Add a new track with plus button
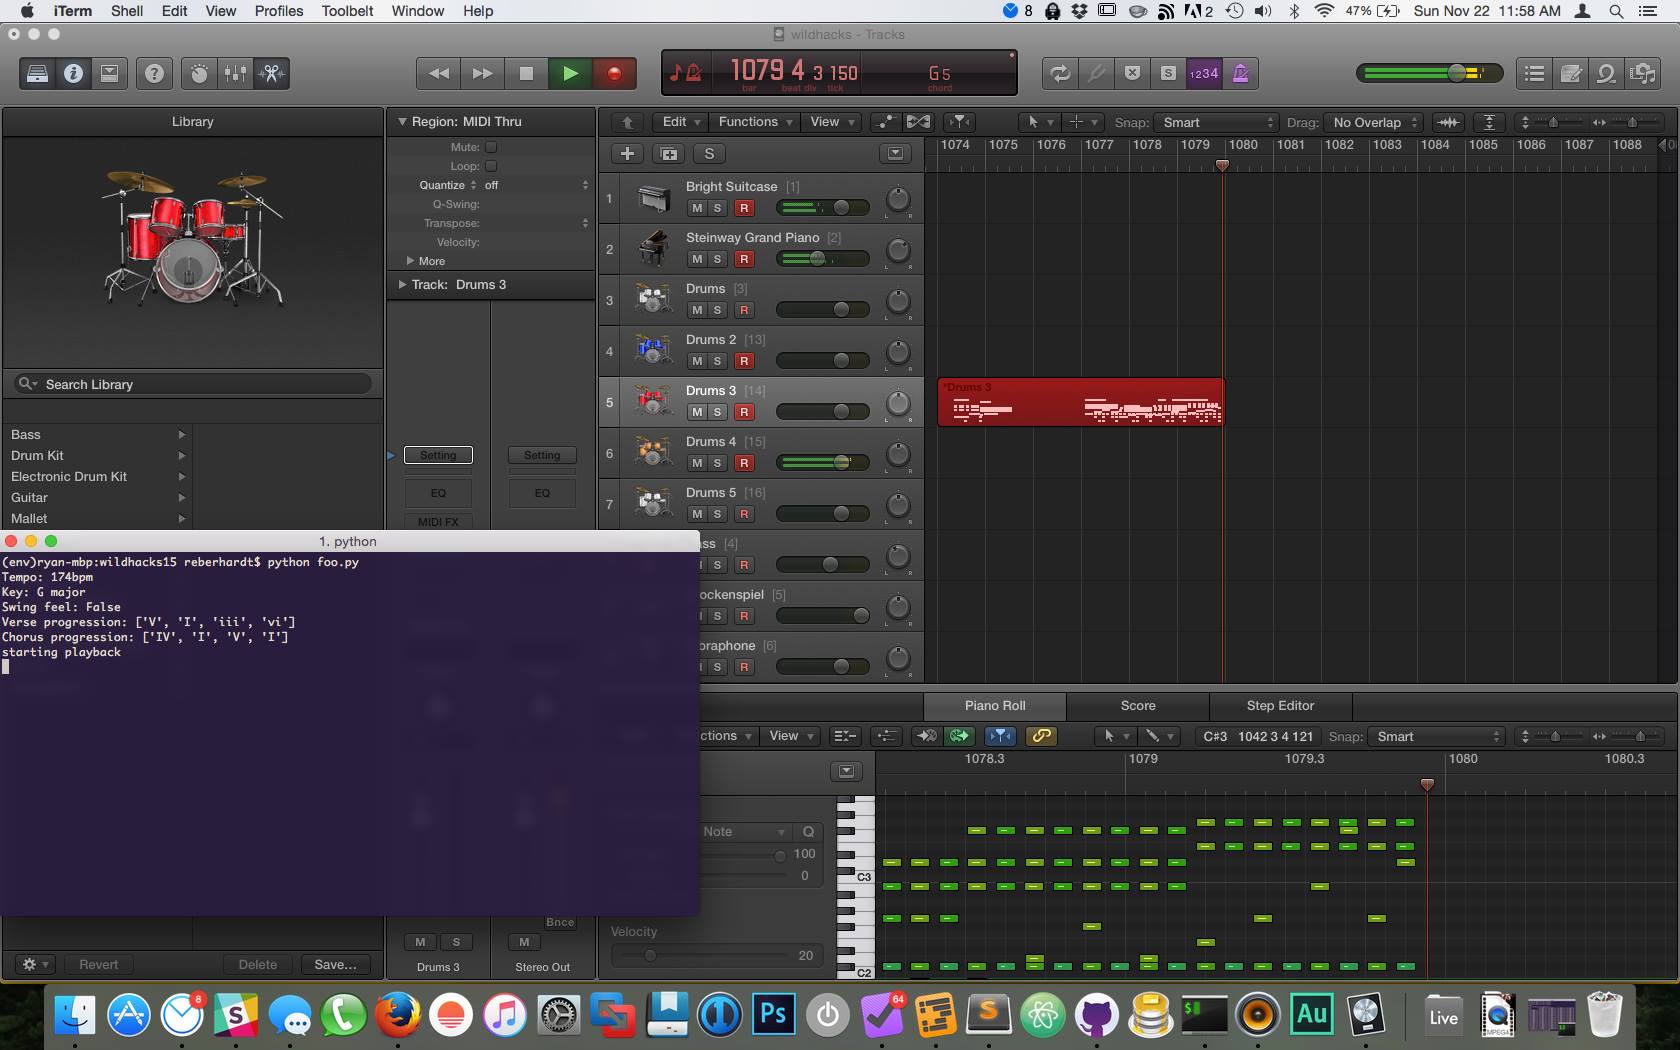Viewport: 1680px width, 1050px height. point(627,154)
